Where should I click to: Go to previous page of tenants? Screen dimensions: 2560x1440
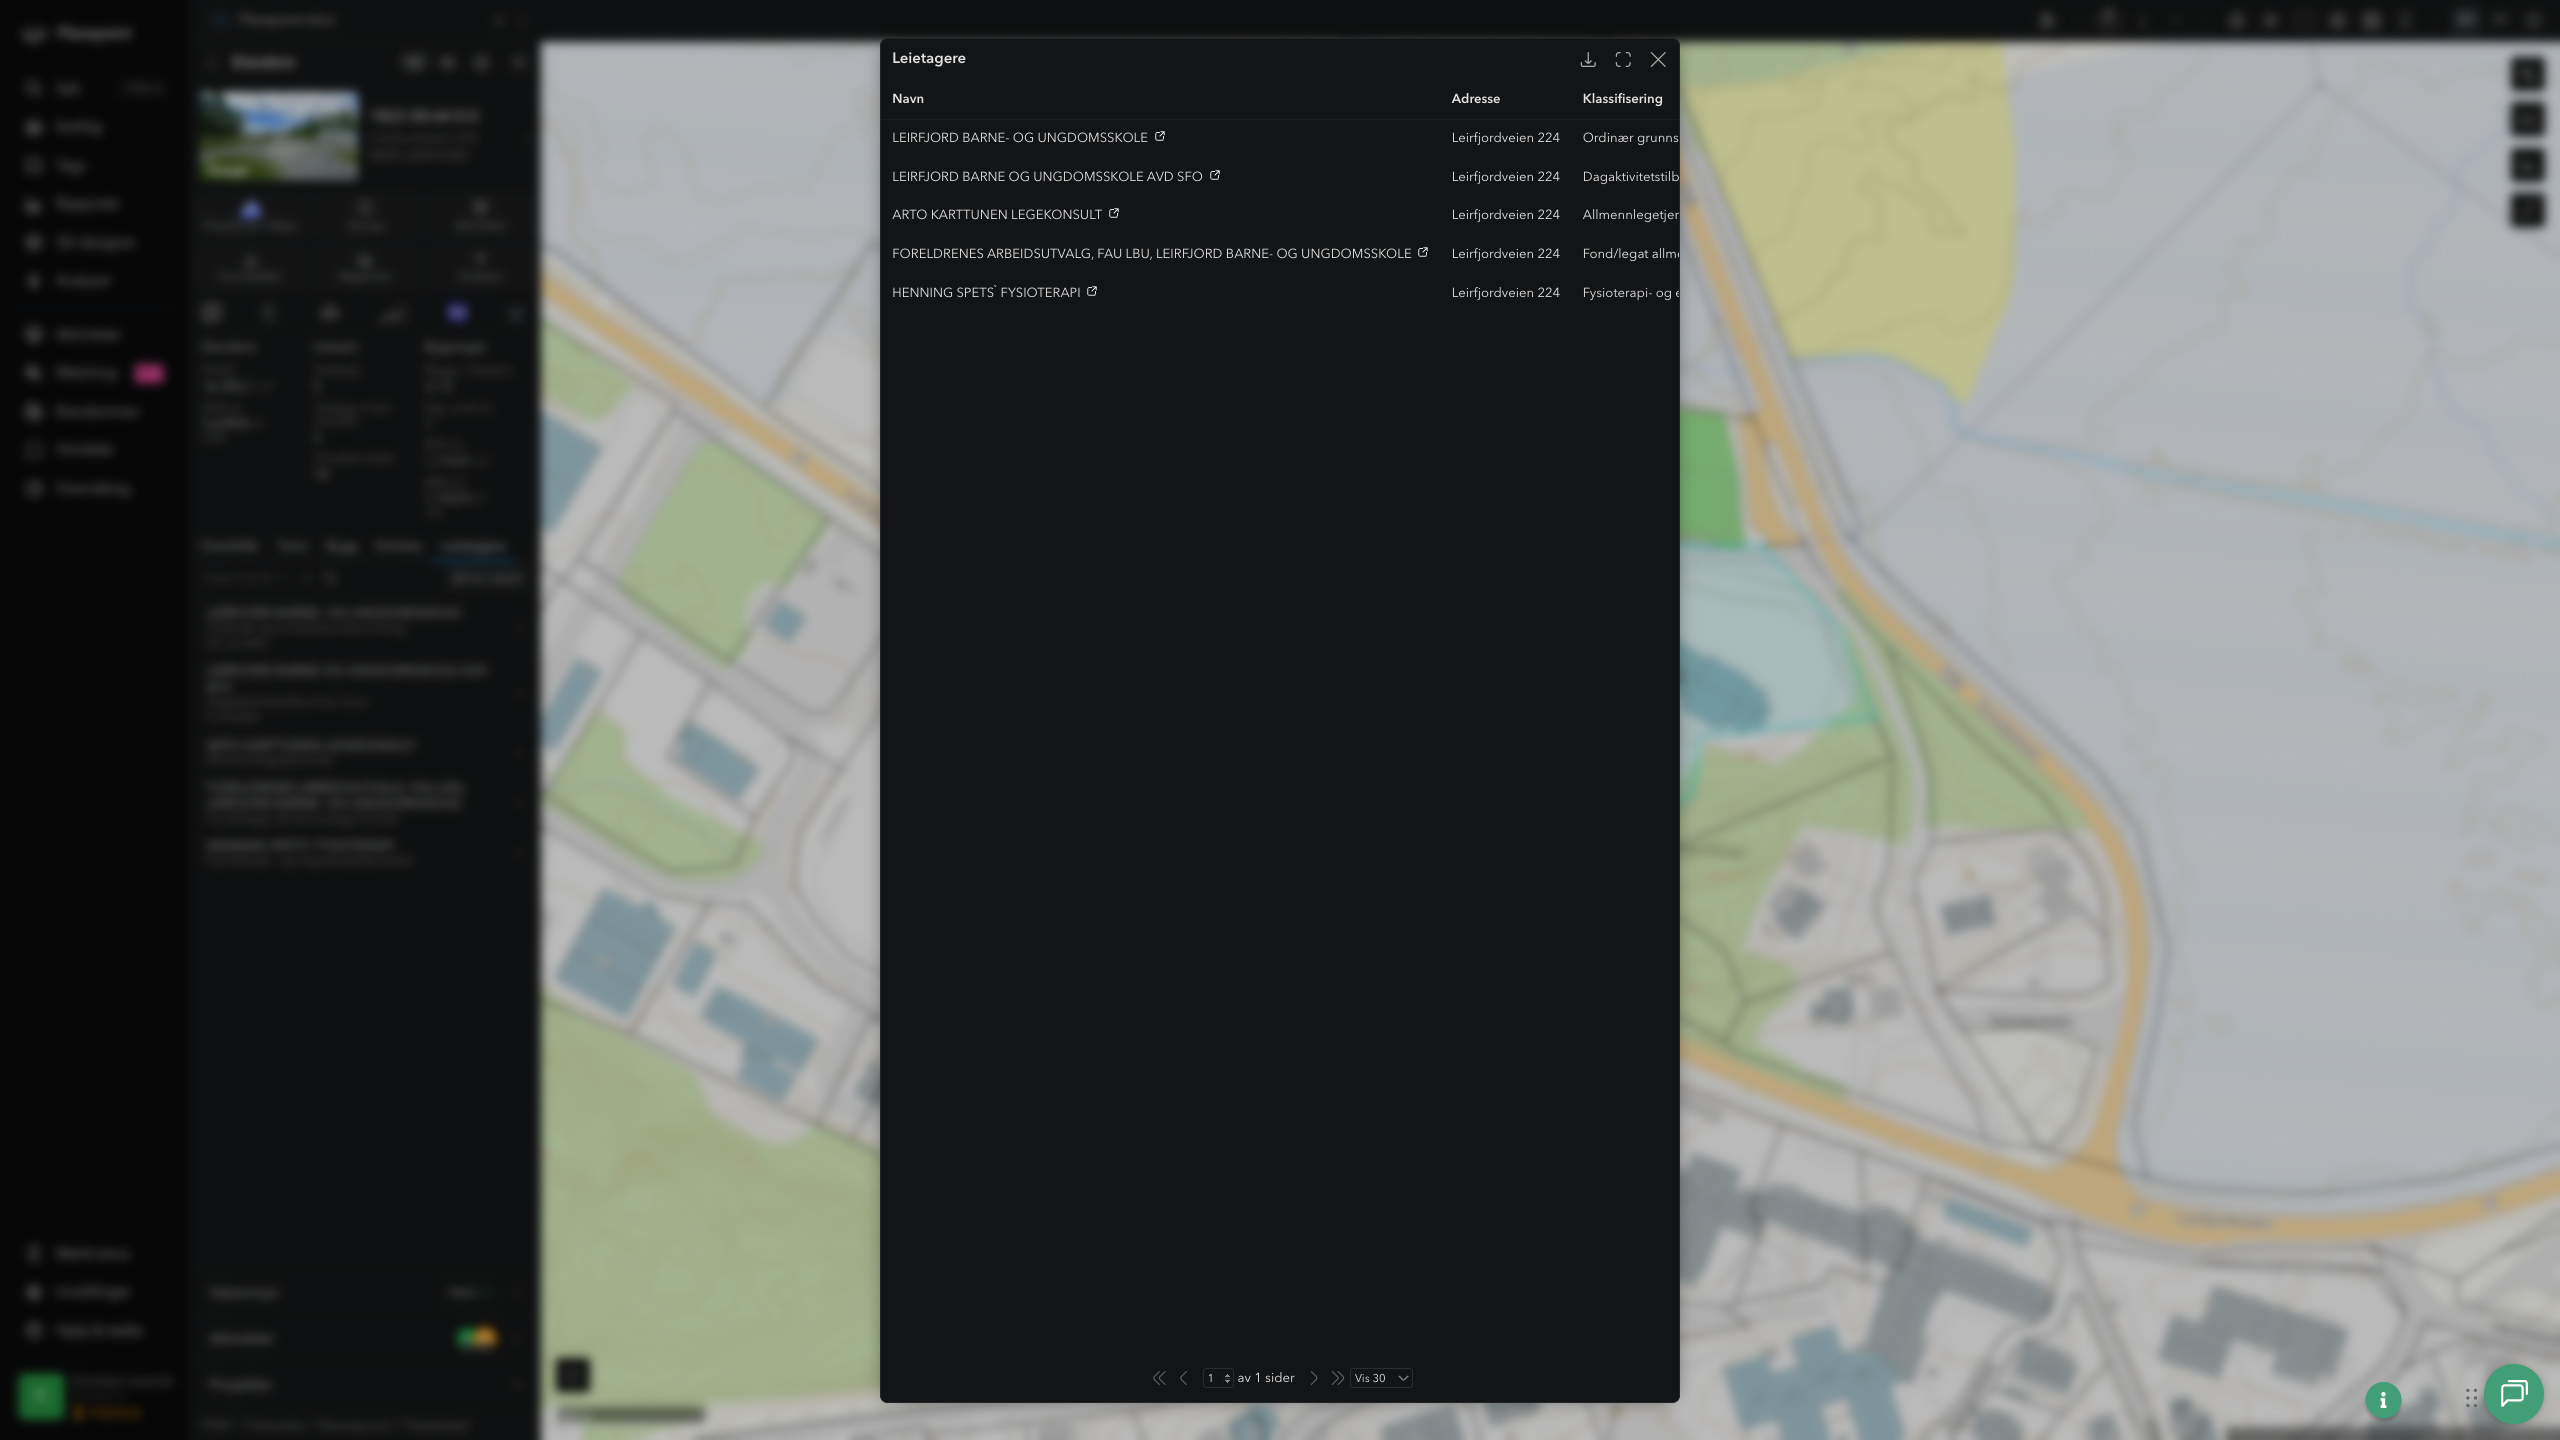pos(1184,1378)
